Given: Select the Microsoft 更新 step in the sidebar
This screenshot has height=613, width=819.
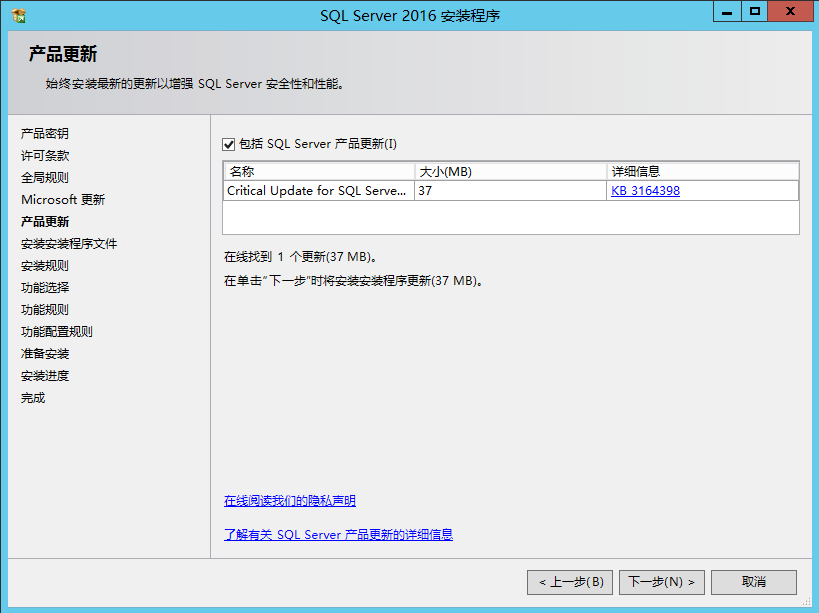Looking at the screenshot, I should click(63, 199).
